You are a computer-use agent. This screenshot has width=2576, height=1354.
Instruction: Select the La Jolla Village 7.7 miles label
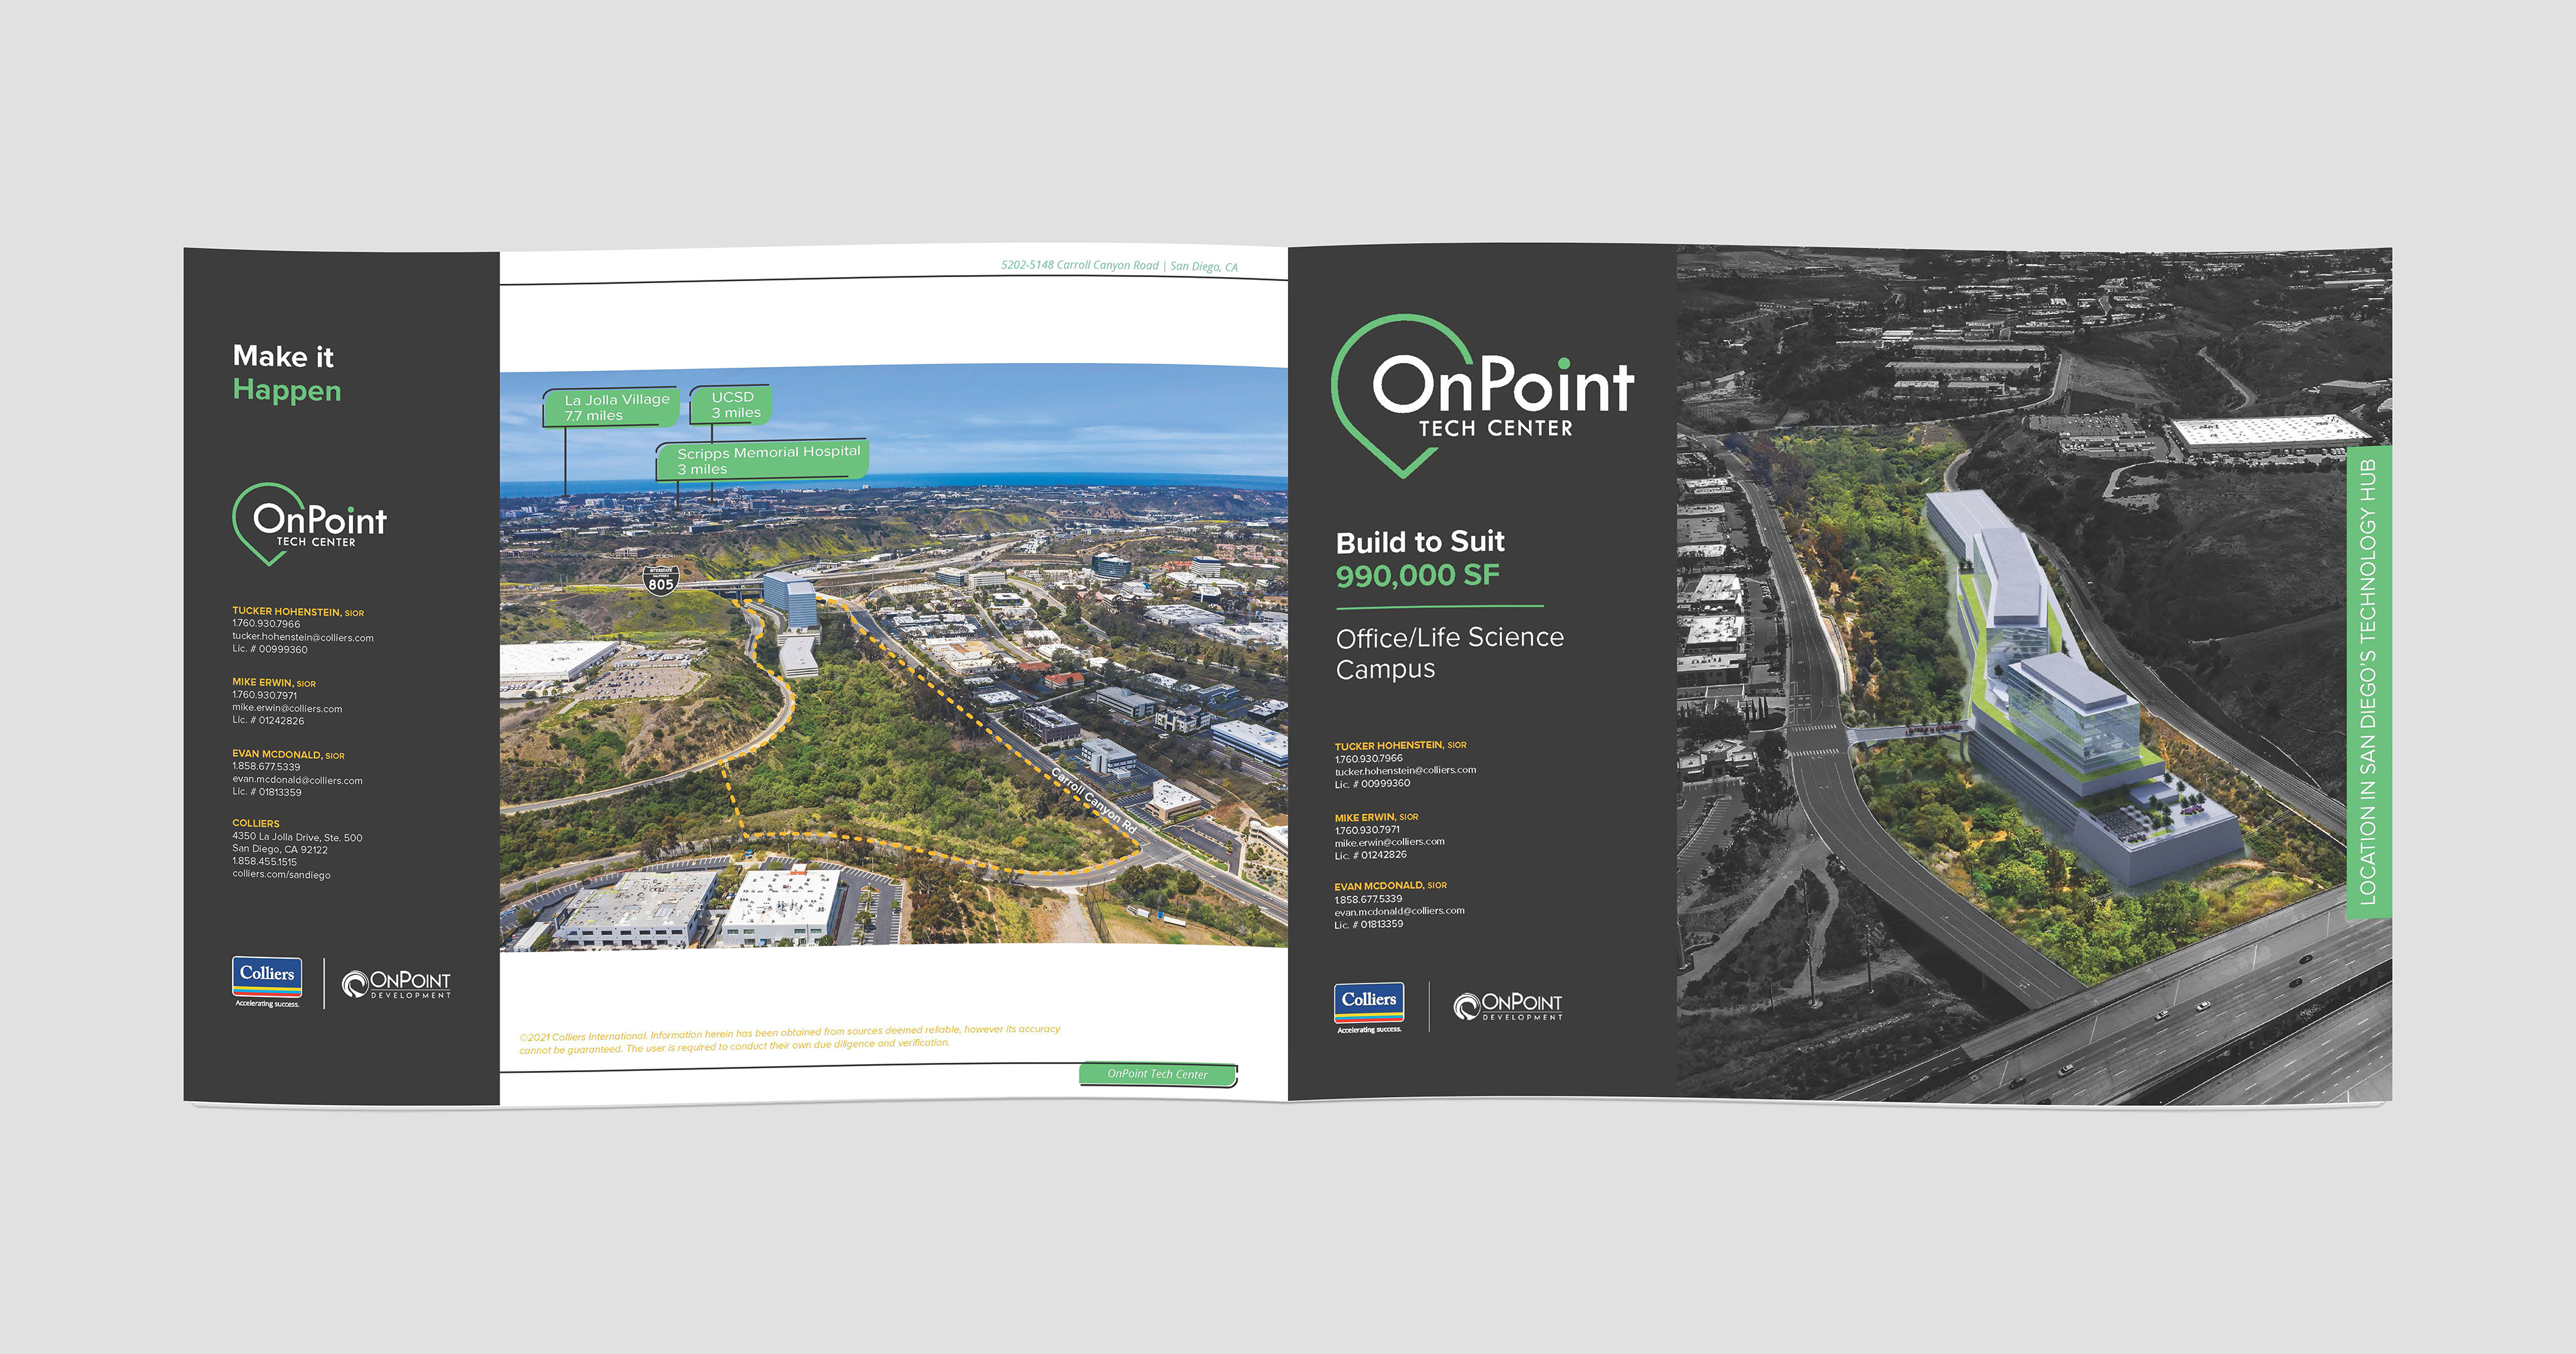coord(611,407)
